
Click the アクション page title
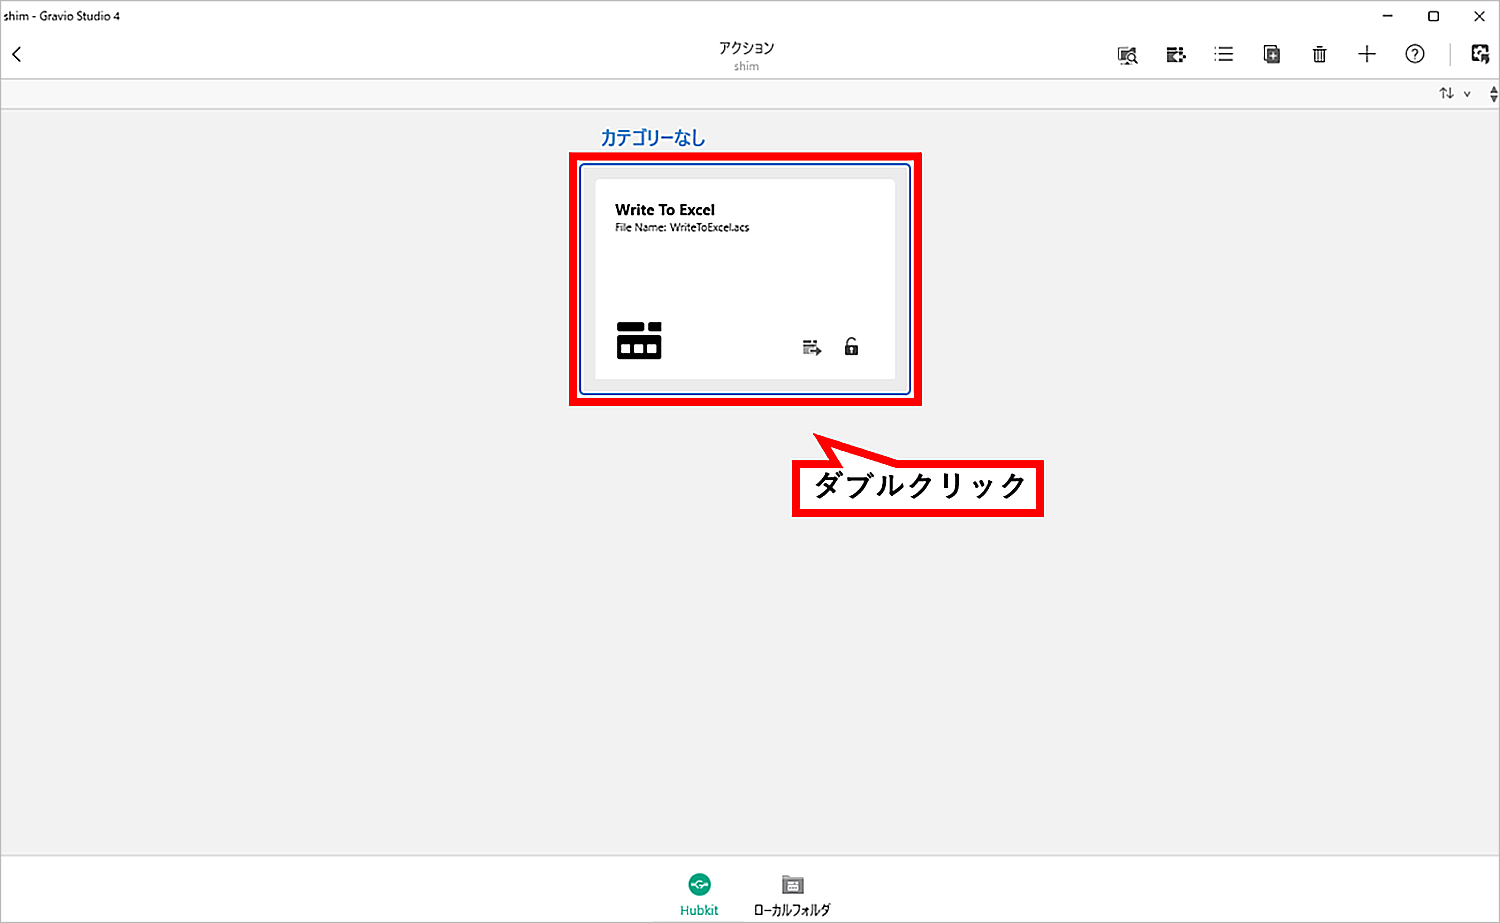pos(746,48)
